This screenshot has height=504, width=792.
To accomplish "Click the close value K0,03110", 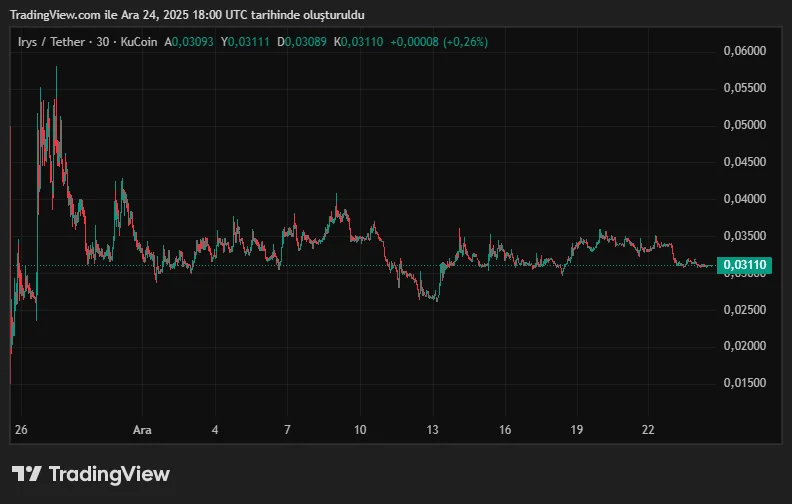I will pos(360,42).
